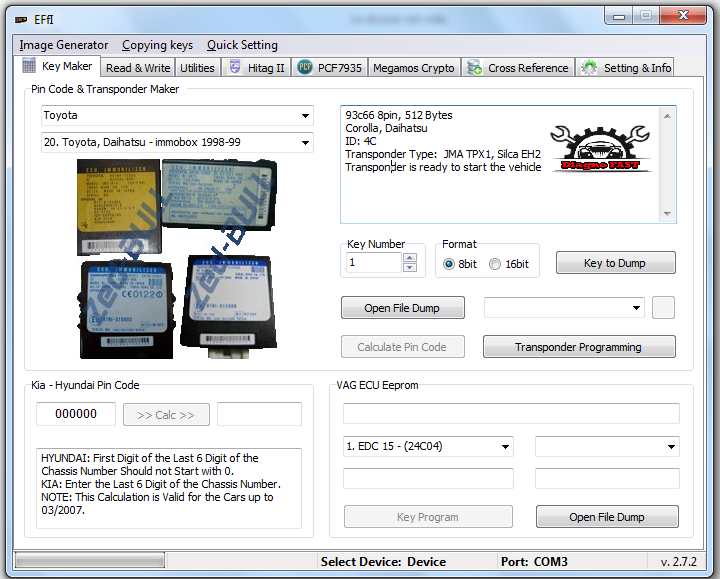
Task: Click the Key to Dump button
Action: click(x=615, y=263)
